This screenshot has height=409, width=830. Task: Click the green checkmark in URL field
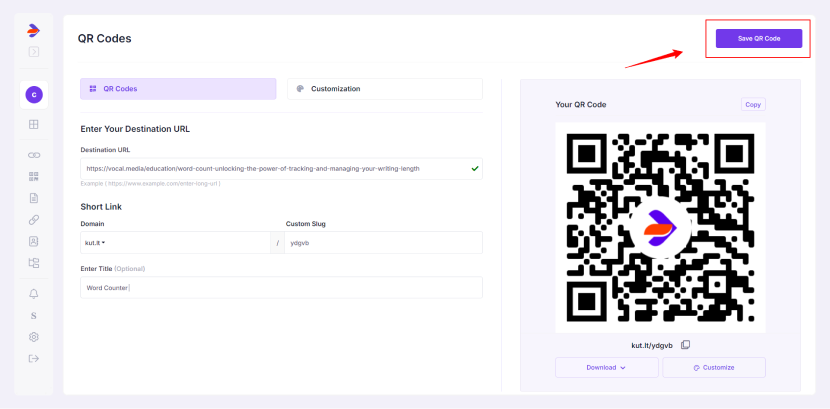[475, 168]
